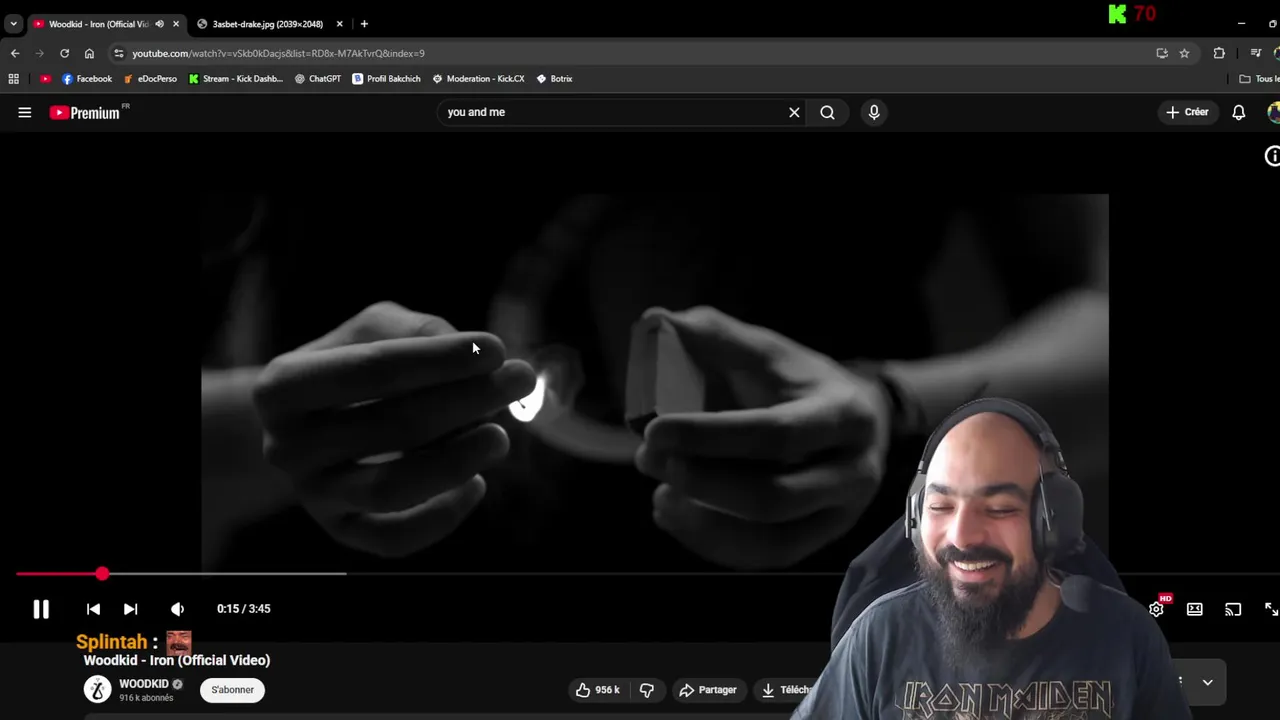Open the Créer menu
The height and width of the screenshot is (720, 1280).
[1187, 112]
